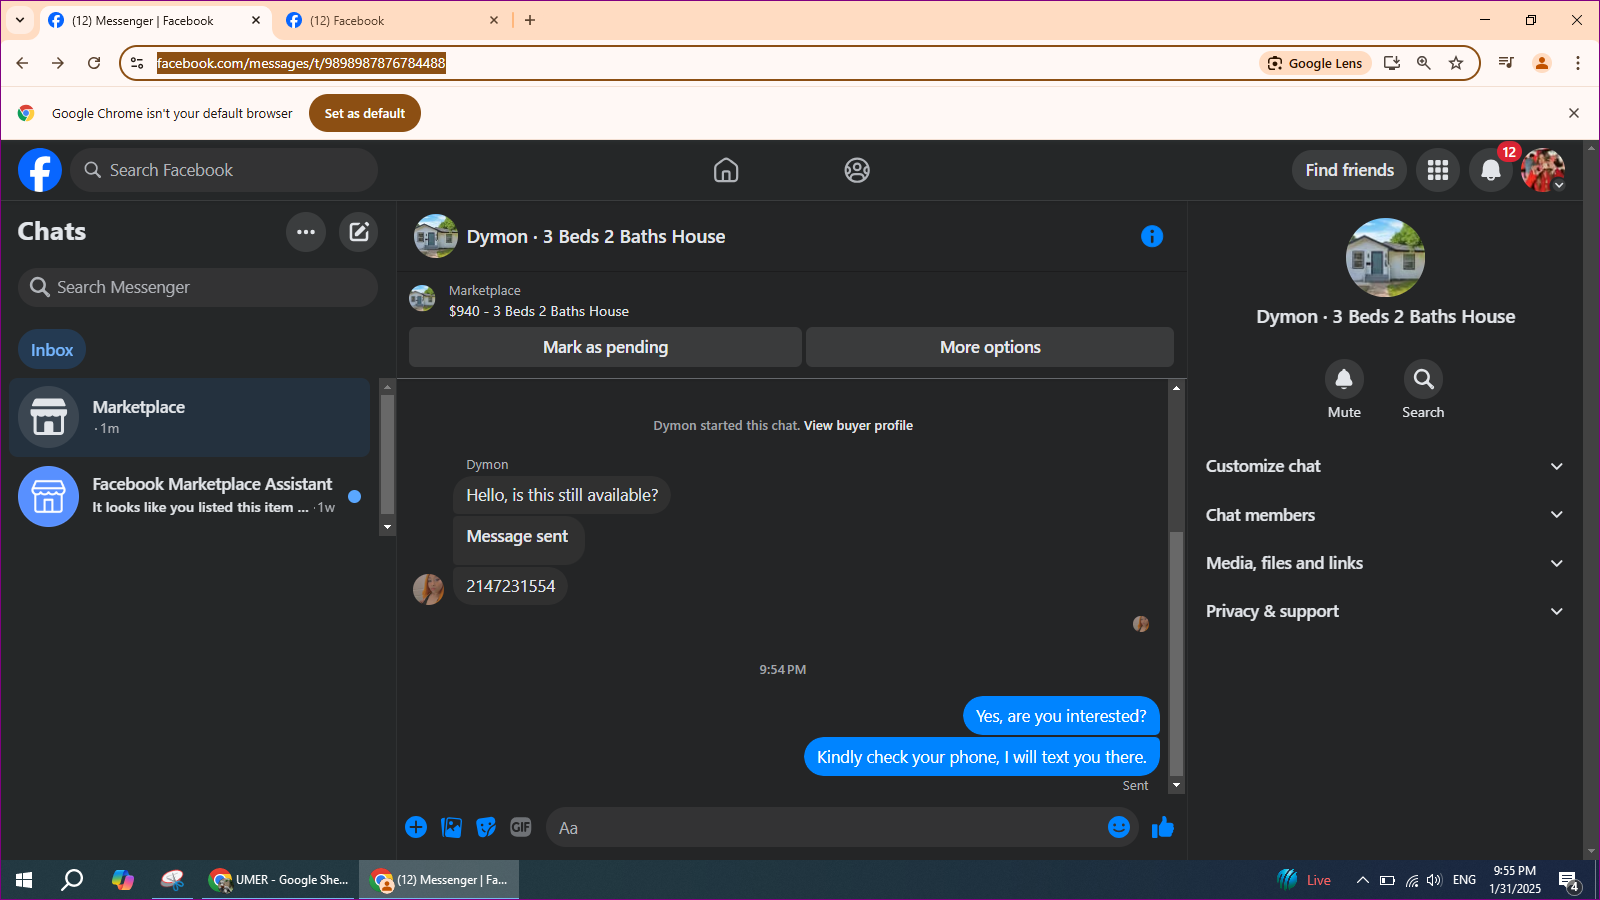Screen dimensions: 1600x900
Task: Reload the Messenger page
Action: [94, 63]
